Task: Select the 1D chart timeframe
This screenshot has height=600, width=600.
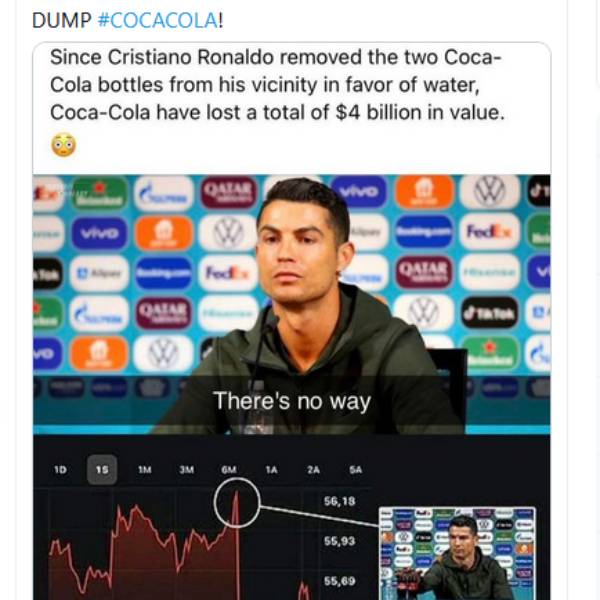Action: tap(60, 469)
